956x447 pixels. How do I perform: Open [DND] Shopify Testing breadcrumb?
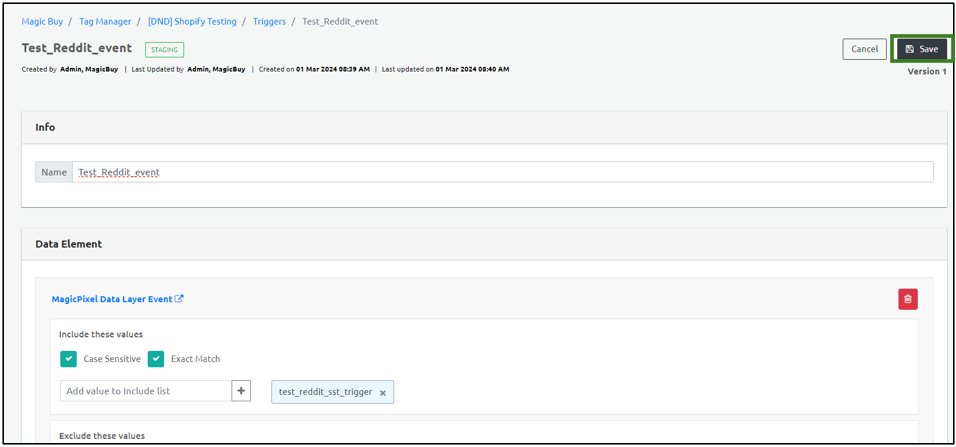coord(192,21)
